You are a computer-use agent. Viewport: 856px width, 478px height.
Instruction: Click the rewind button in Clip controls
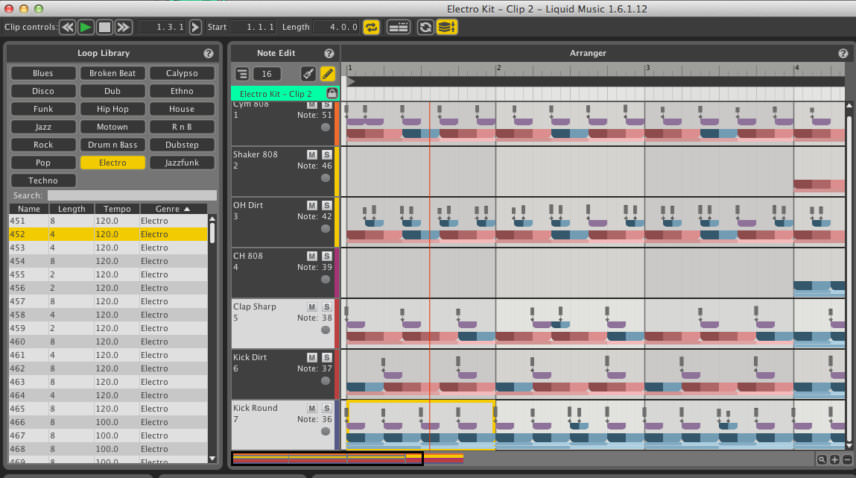pyautogui.click(x=68, y=27)
